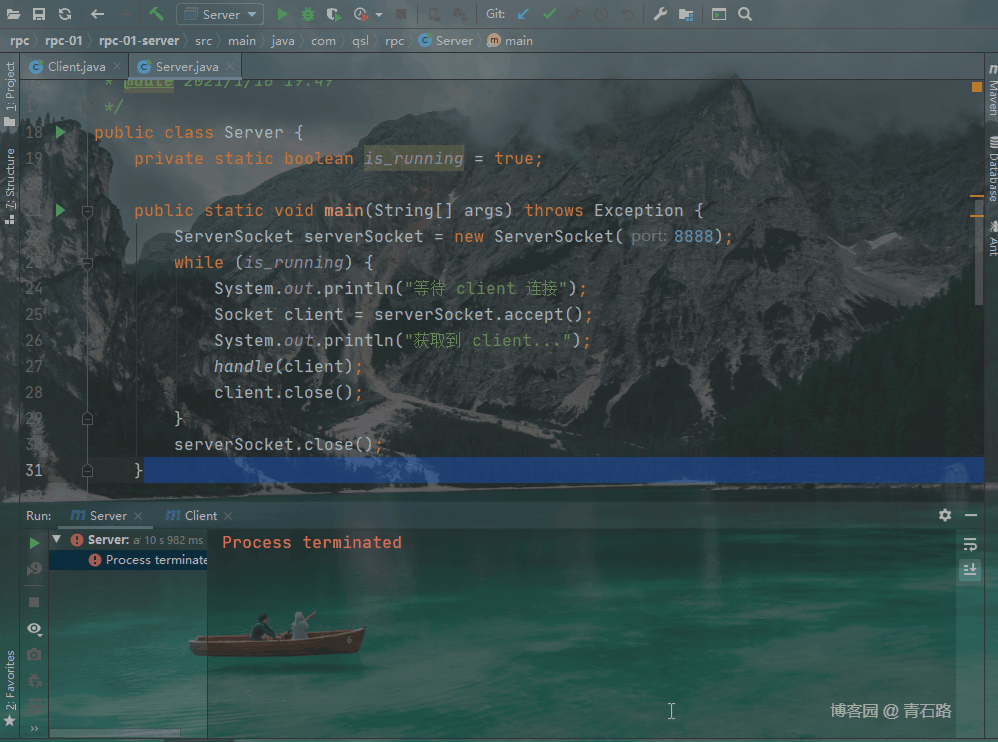This screenshot has width=998, height=742.
Task: Open Settings via the wrench icon
Action: 660,14
